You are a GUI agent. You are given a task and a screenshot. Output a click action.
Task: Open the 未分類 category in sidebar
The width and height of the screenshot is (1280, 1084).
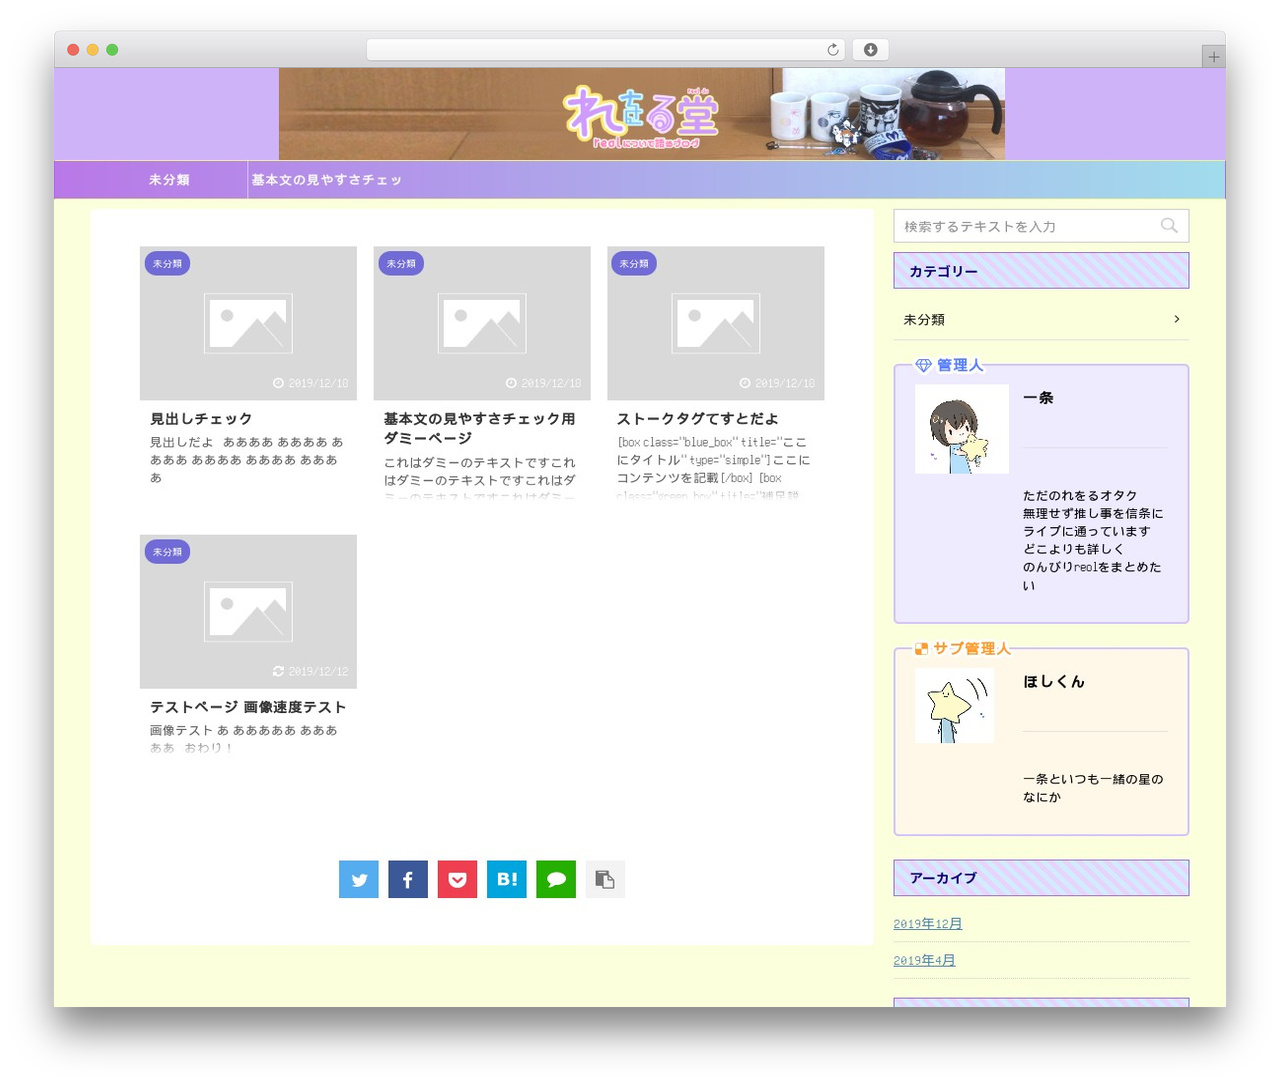pos(1041,320)
